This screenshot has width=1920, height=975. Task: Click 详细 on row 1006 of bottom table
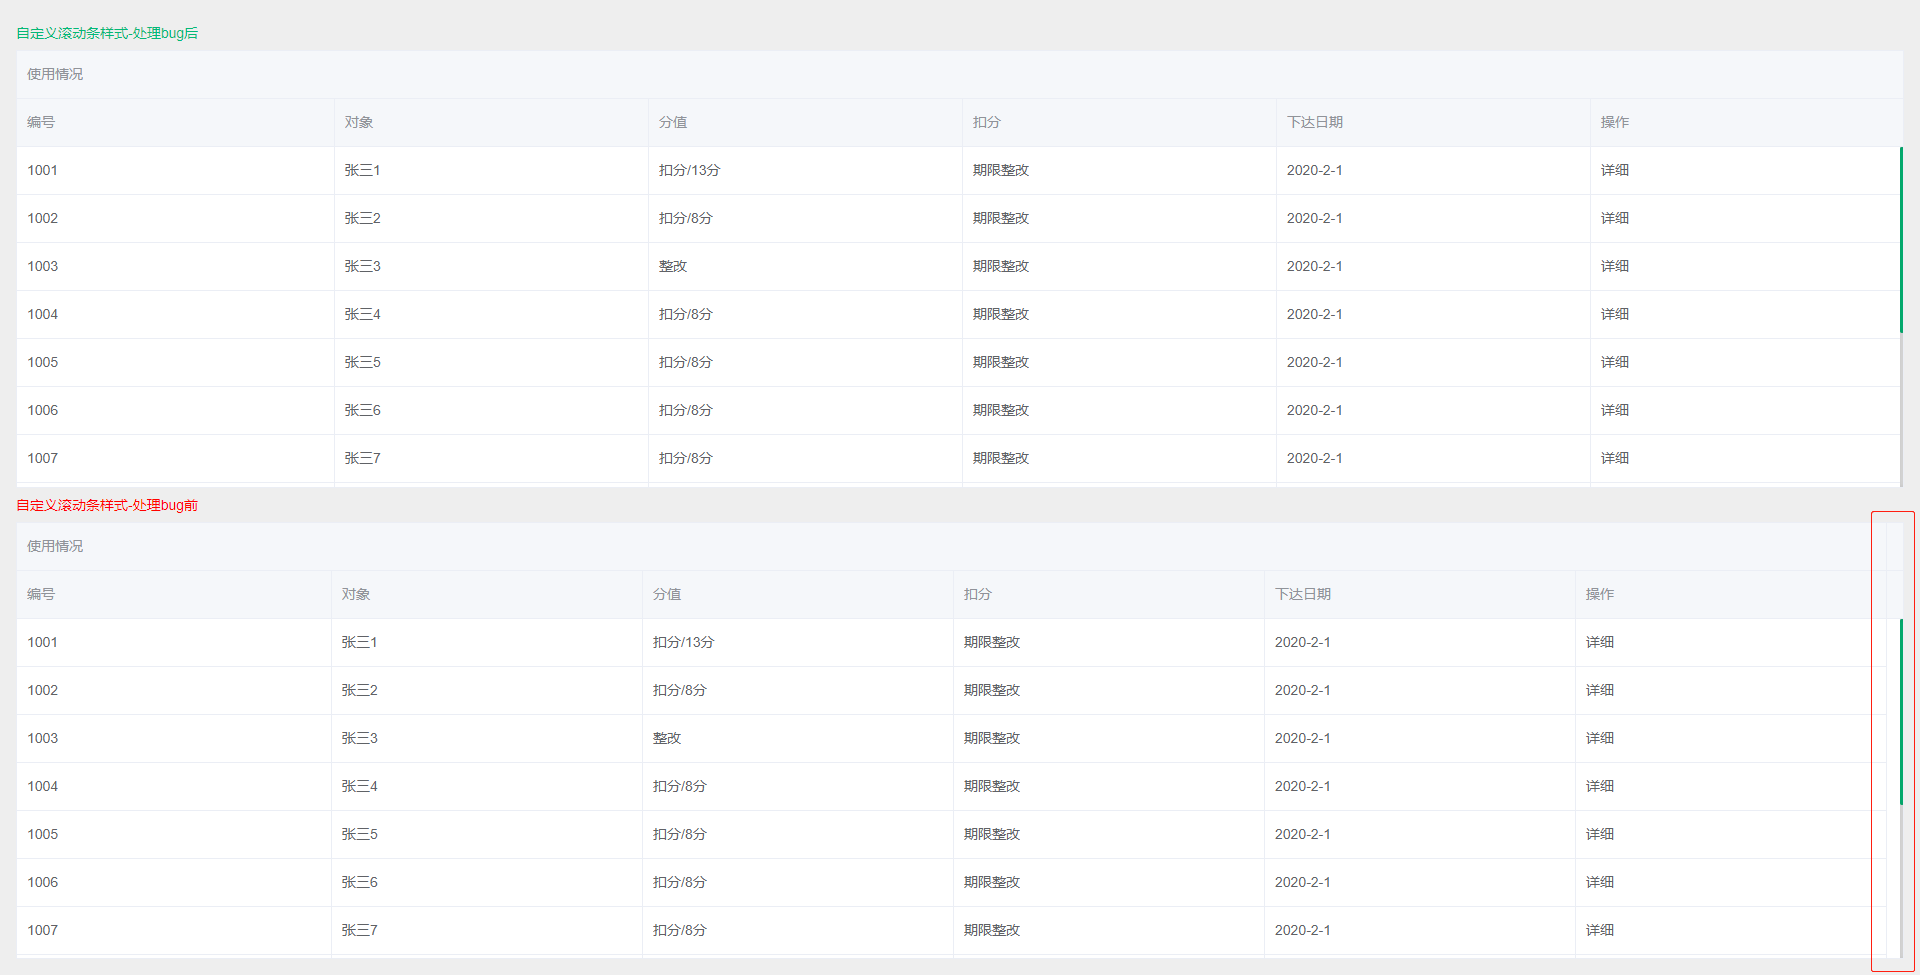(x=1600, y=882)
